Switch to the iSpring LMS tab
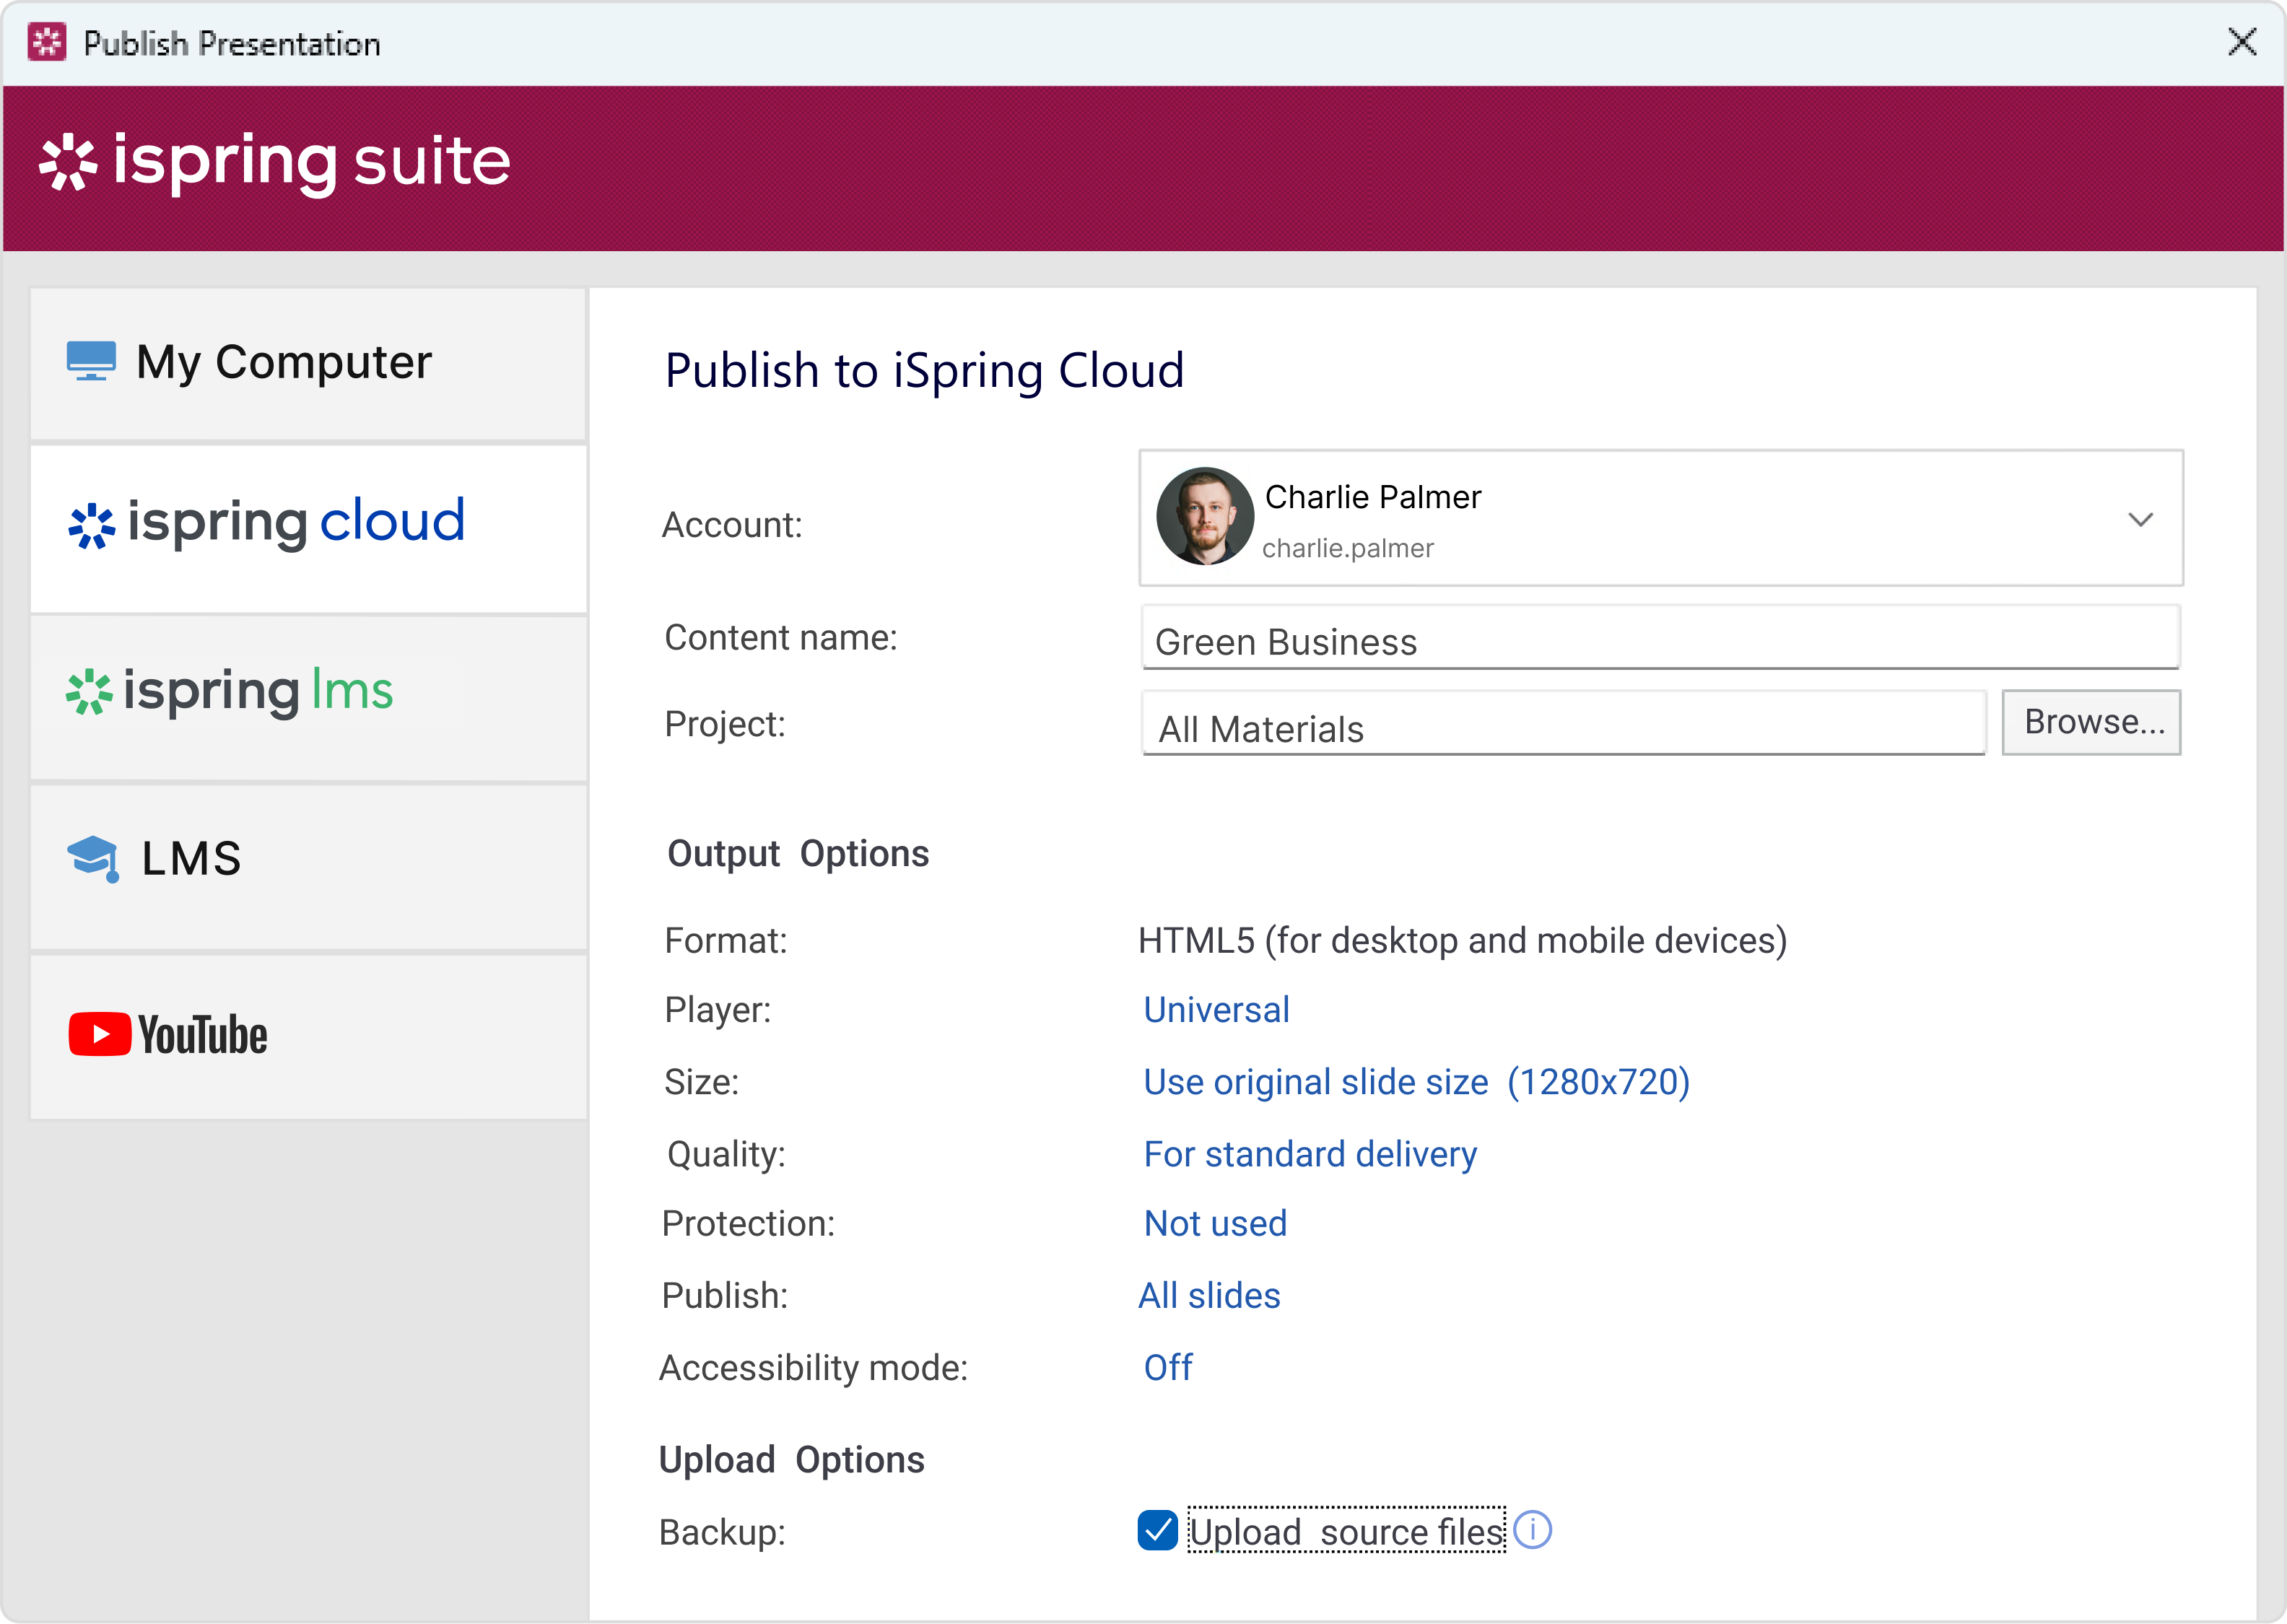 click(x=308, y=697)
